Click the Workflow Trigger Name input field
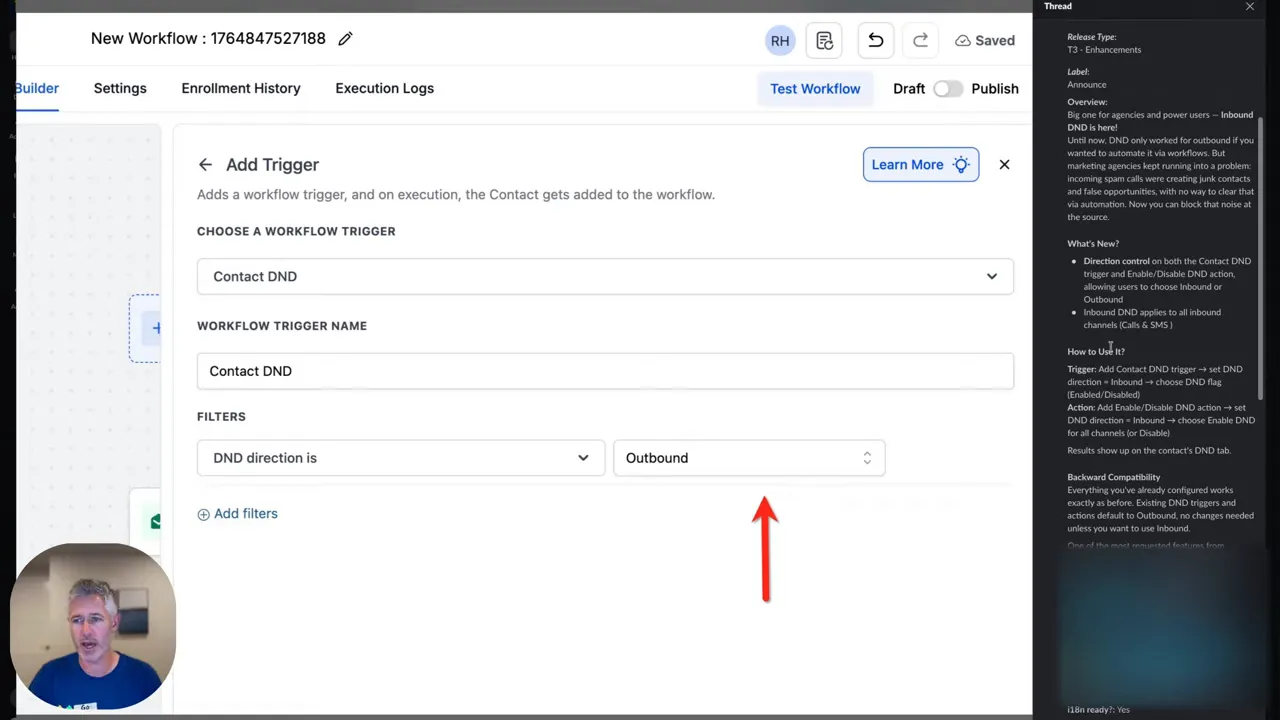Image resolution: width=1280 pixels, height=720 pixels. [x=605, y=371]
